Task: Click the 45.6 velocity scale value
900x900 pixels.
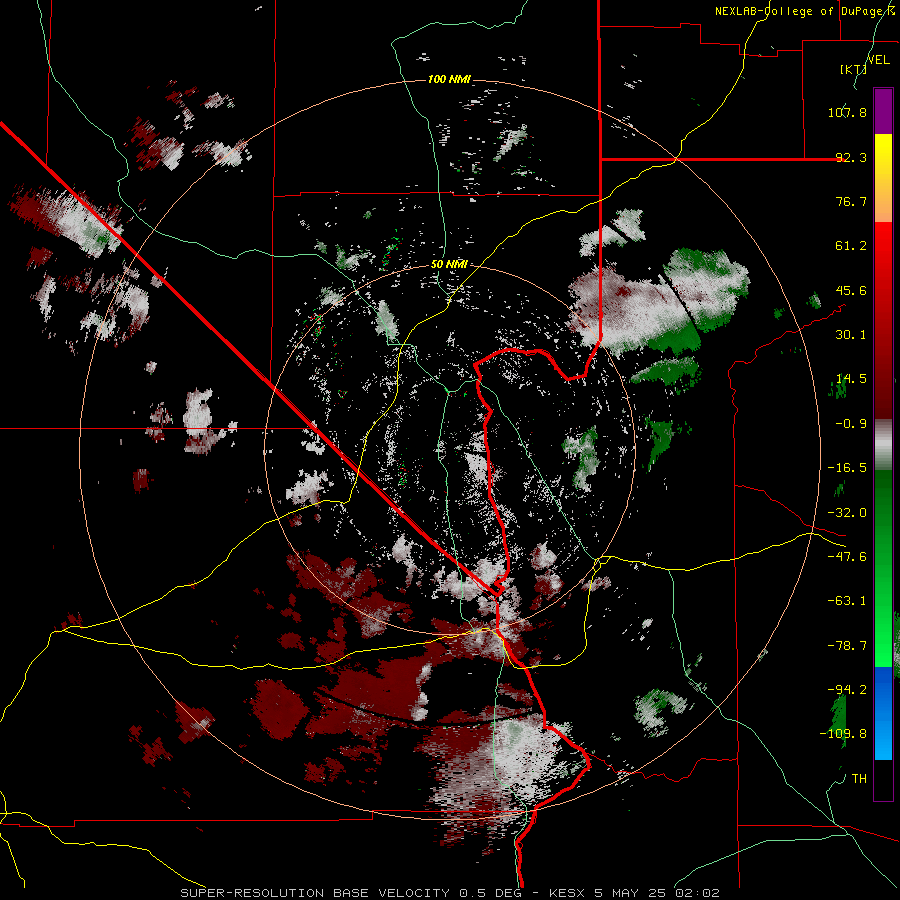Action: pos(851,290)
